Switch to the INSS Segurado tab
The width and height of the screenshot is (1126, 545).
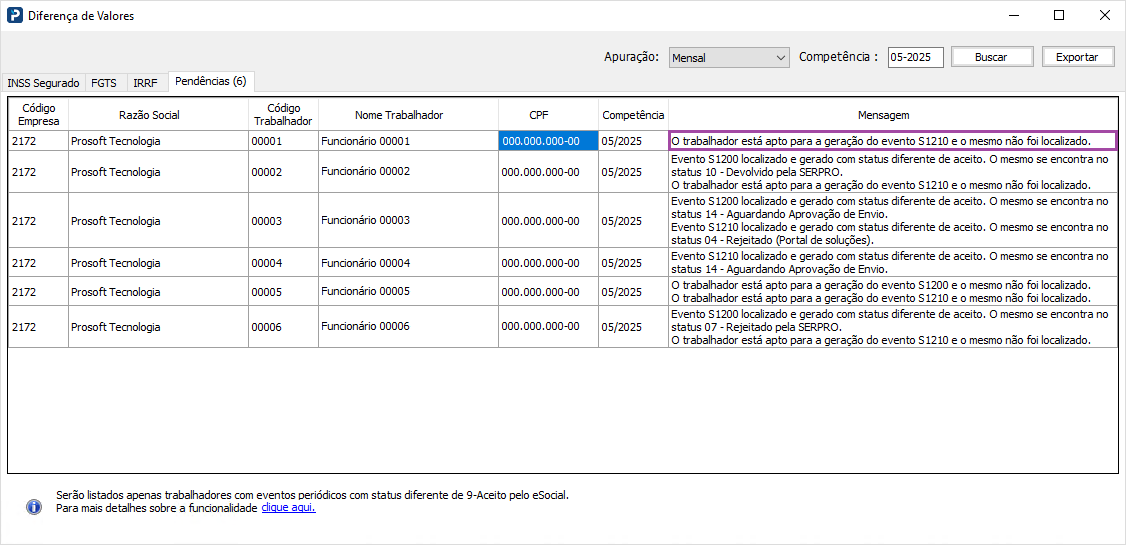(43, 83)
